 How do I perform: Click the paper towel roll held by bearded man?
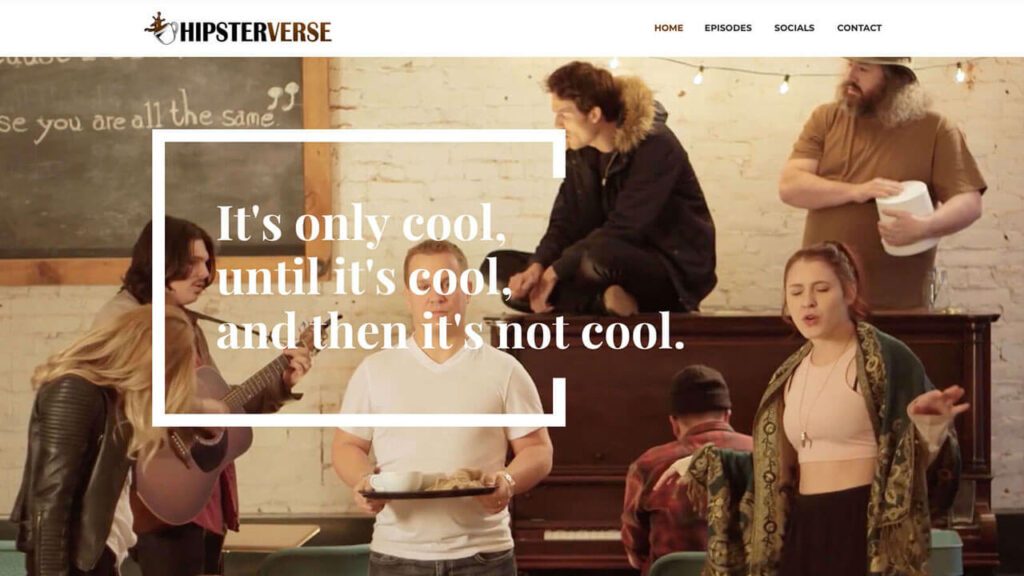coord(908,217)
